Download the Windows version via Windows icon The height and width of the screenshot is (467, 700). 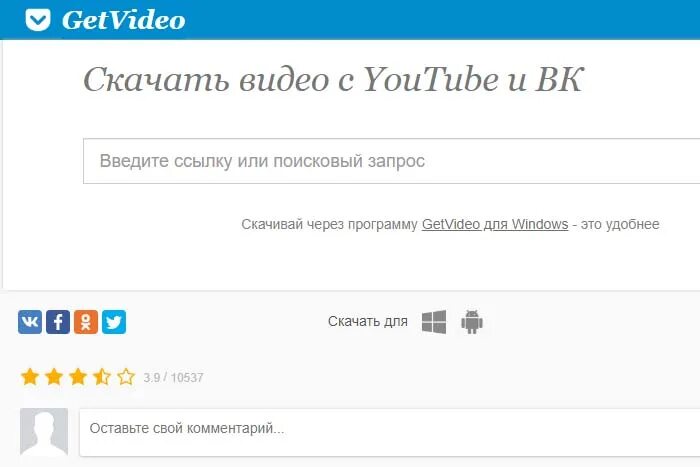(x=434, y=322)
